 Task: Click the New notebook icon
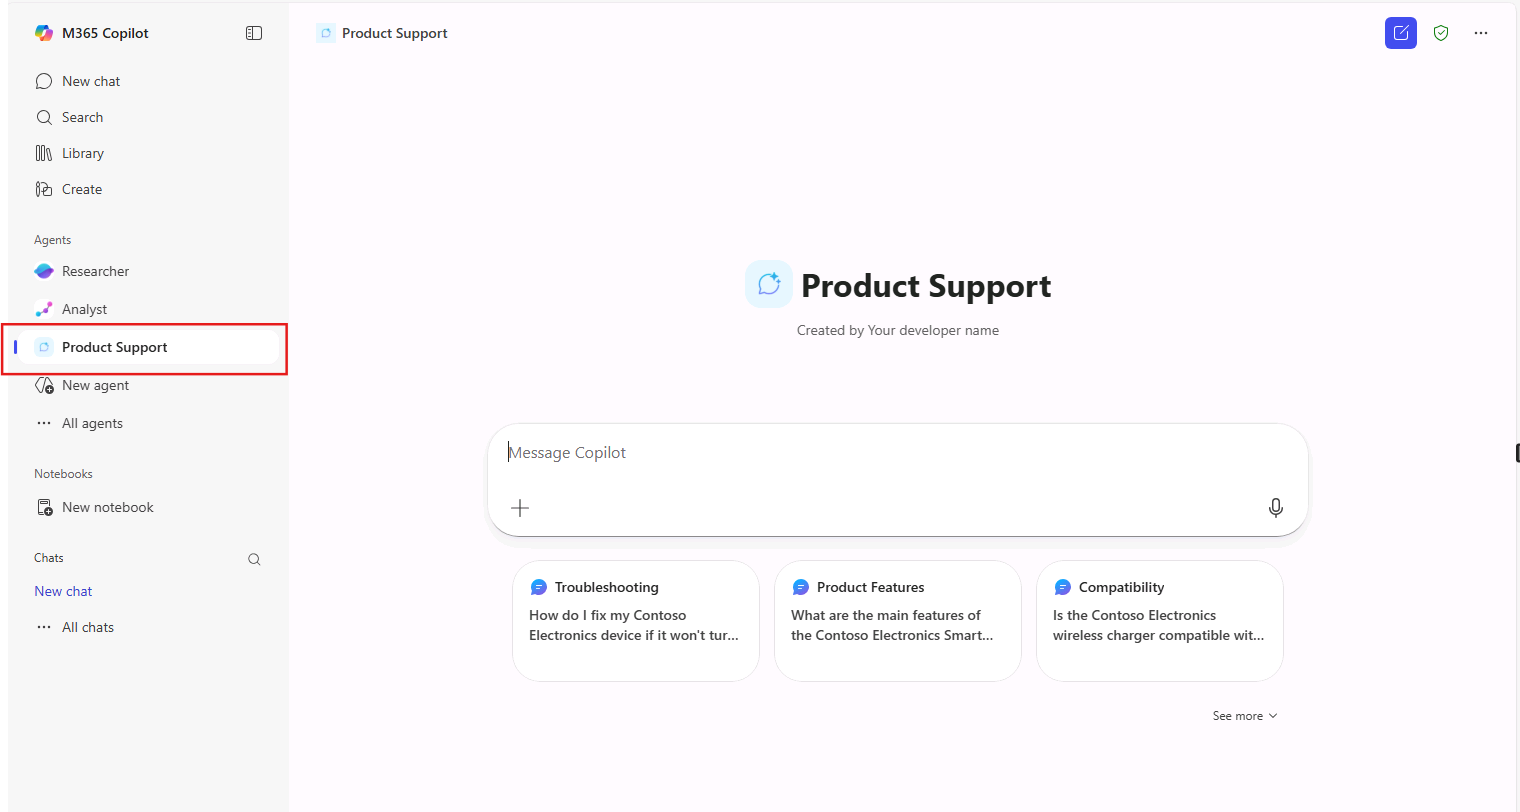[x=44, y=507]
